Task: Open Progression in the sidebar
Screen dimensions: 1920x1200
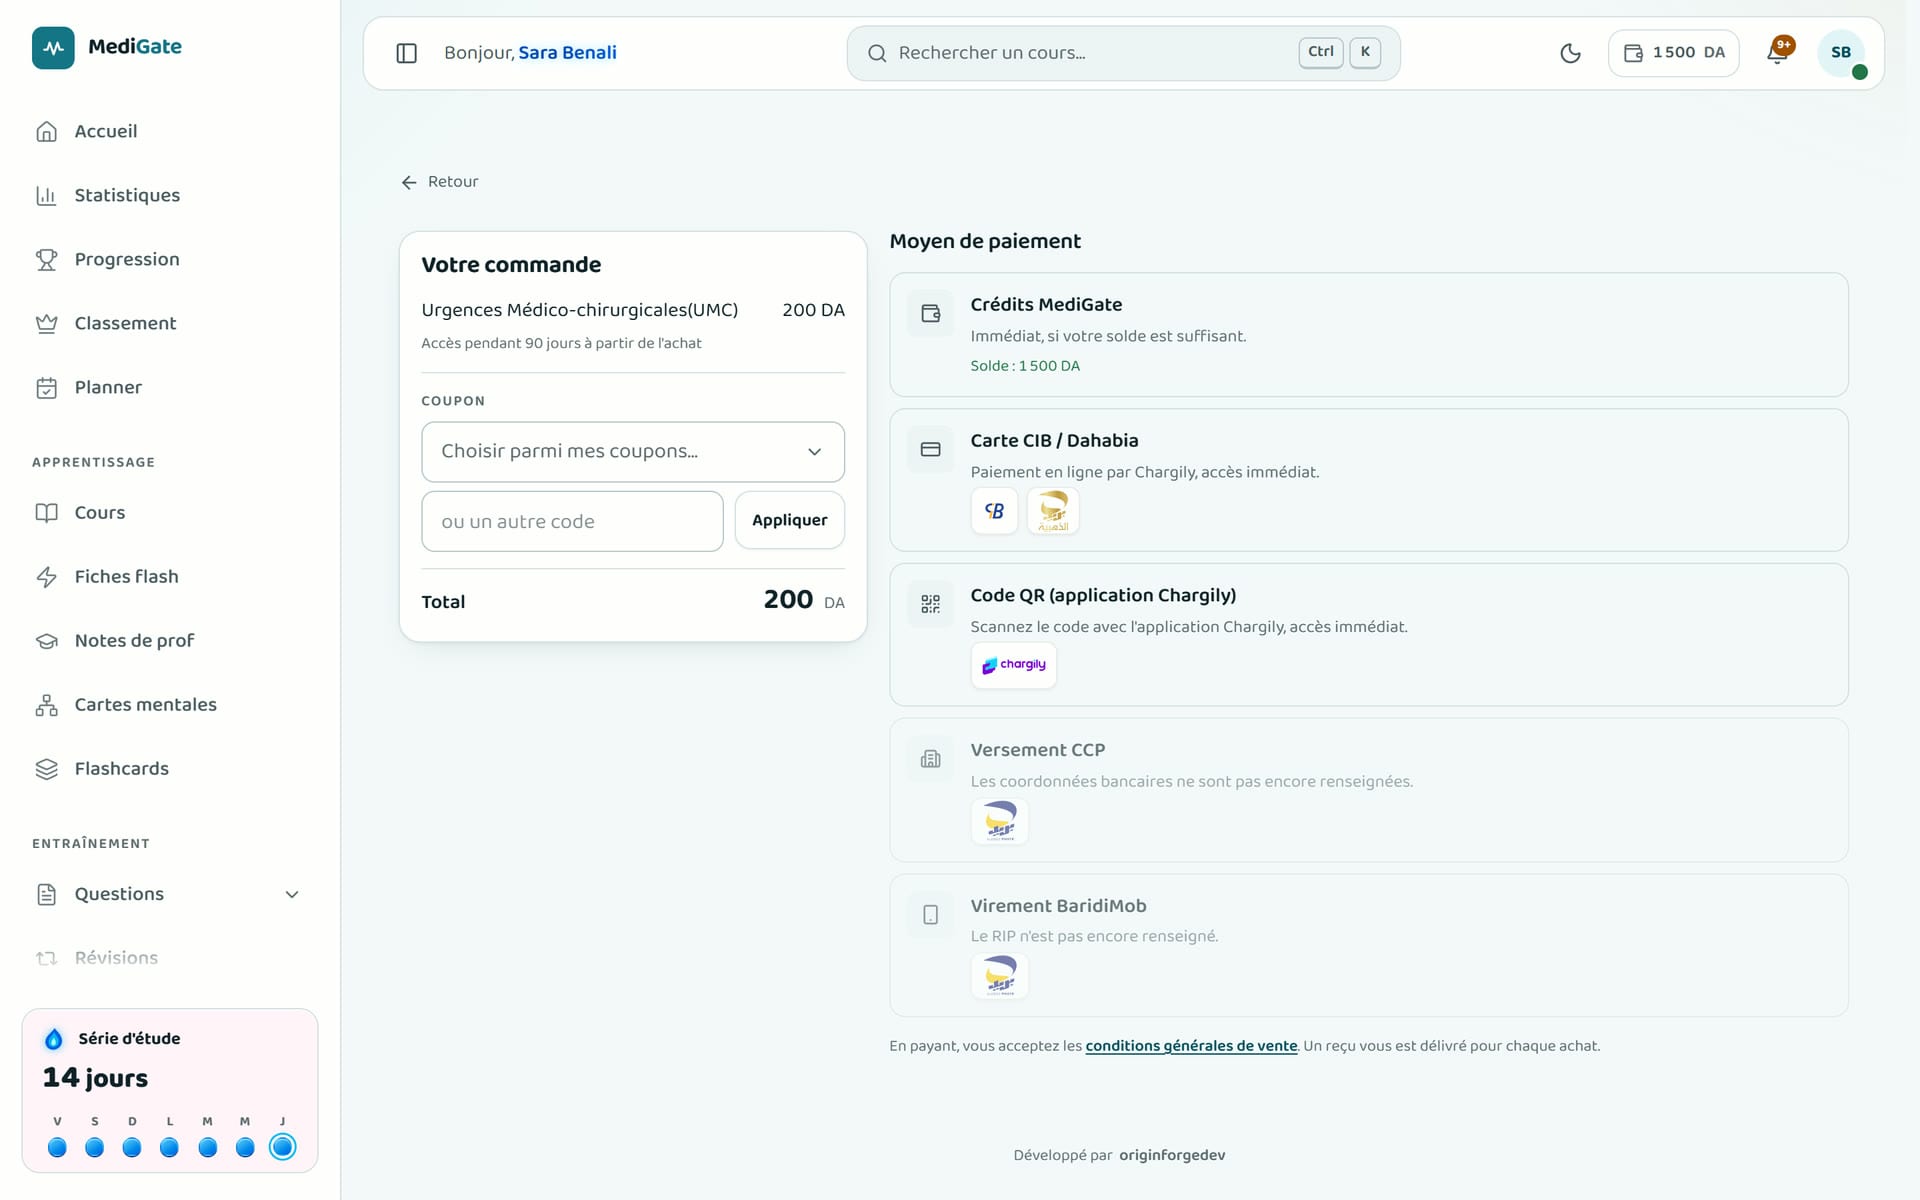Action: click(170, 259)
